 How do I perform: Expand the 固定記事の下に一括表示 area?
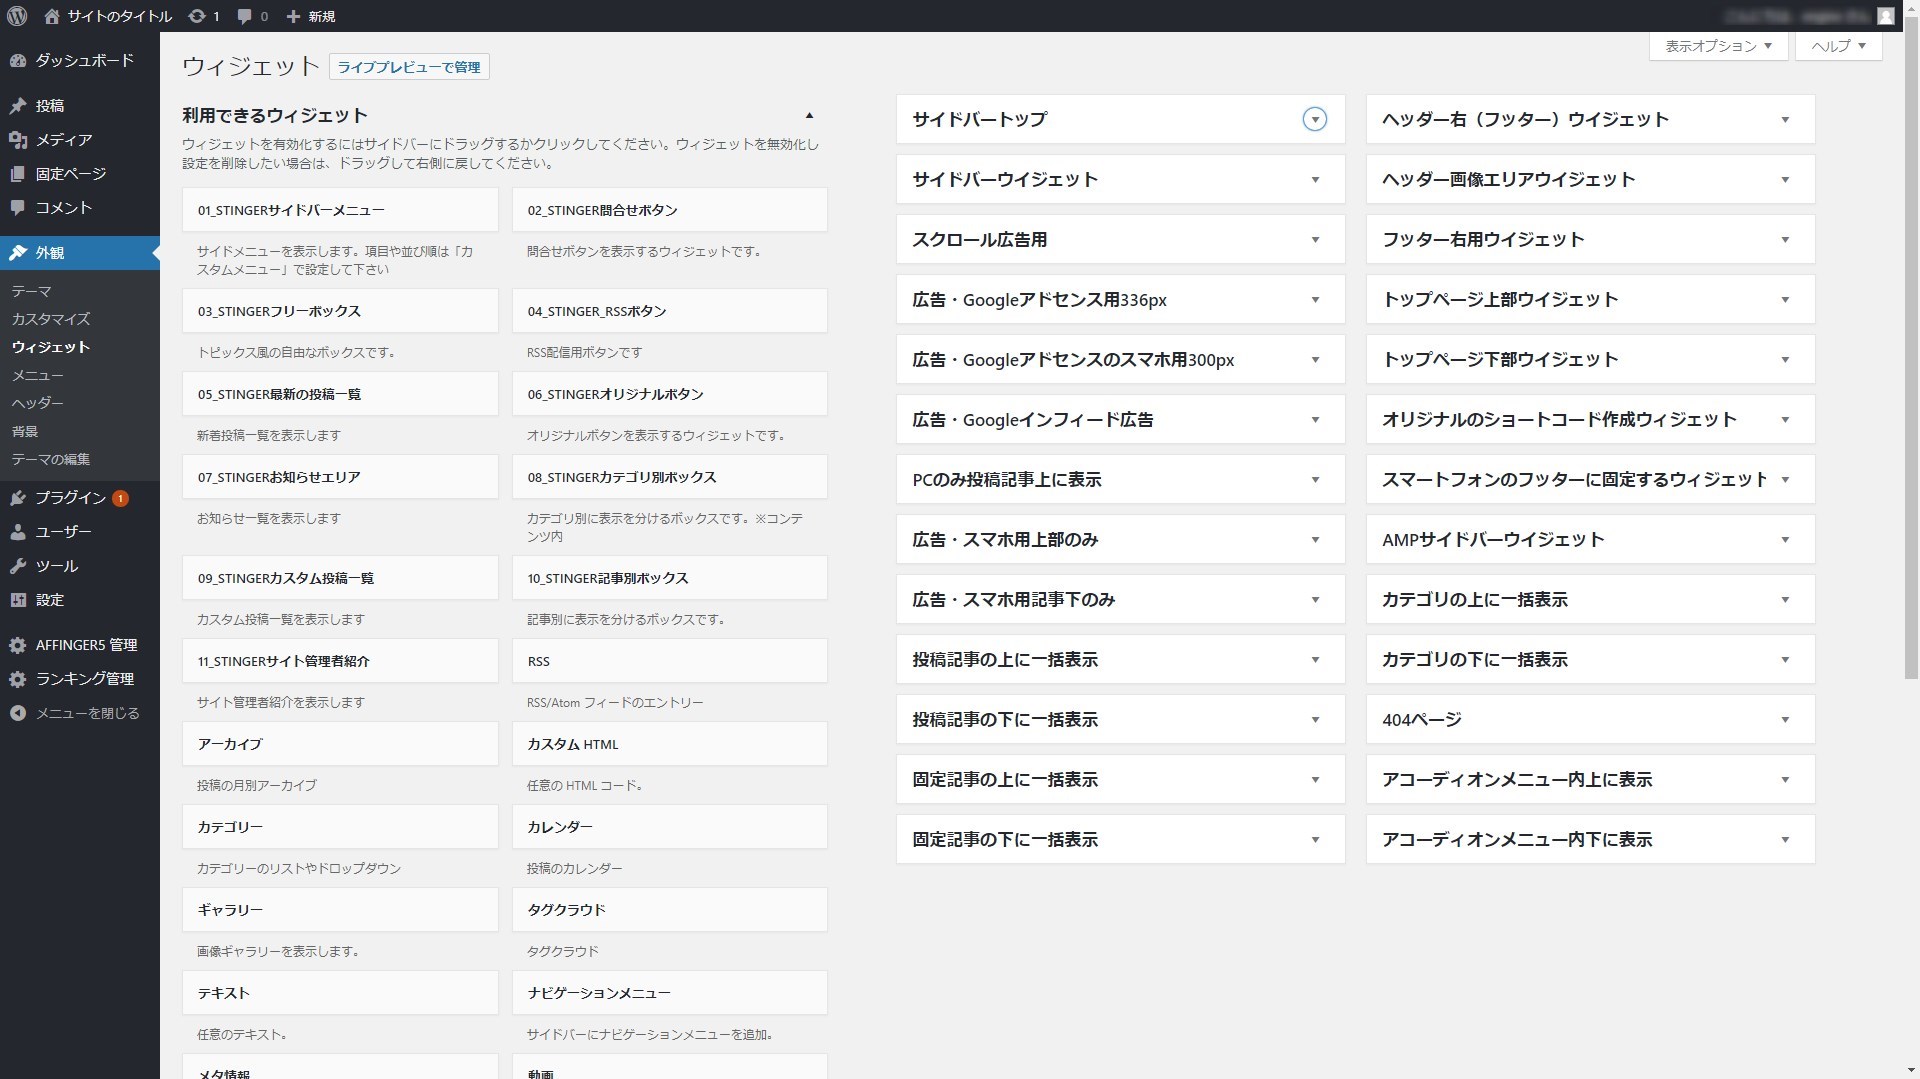pos(1315,840)
